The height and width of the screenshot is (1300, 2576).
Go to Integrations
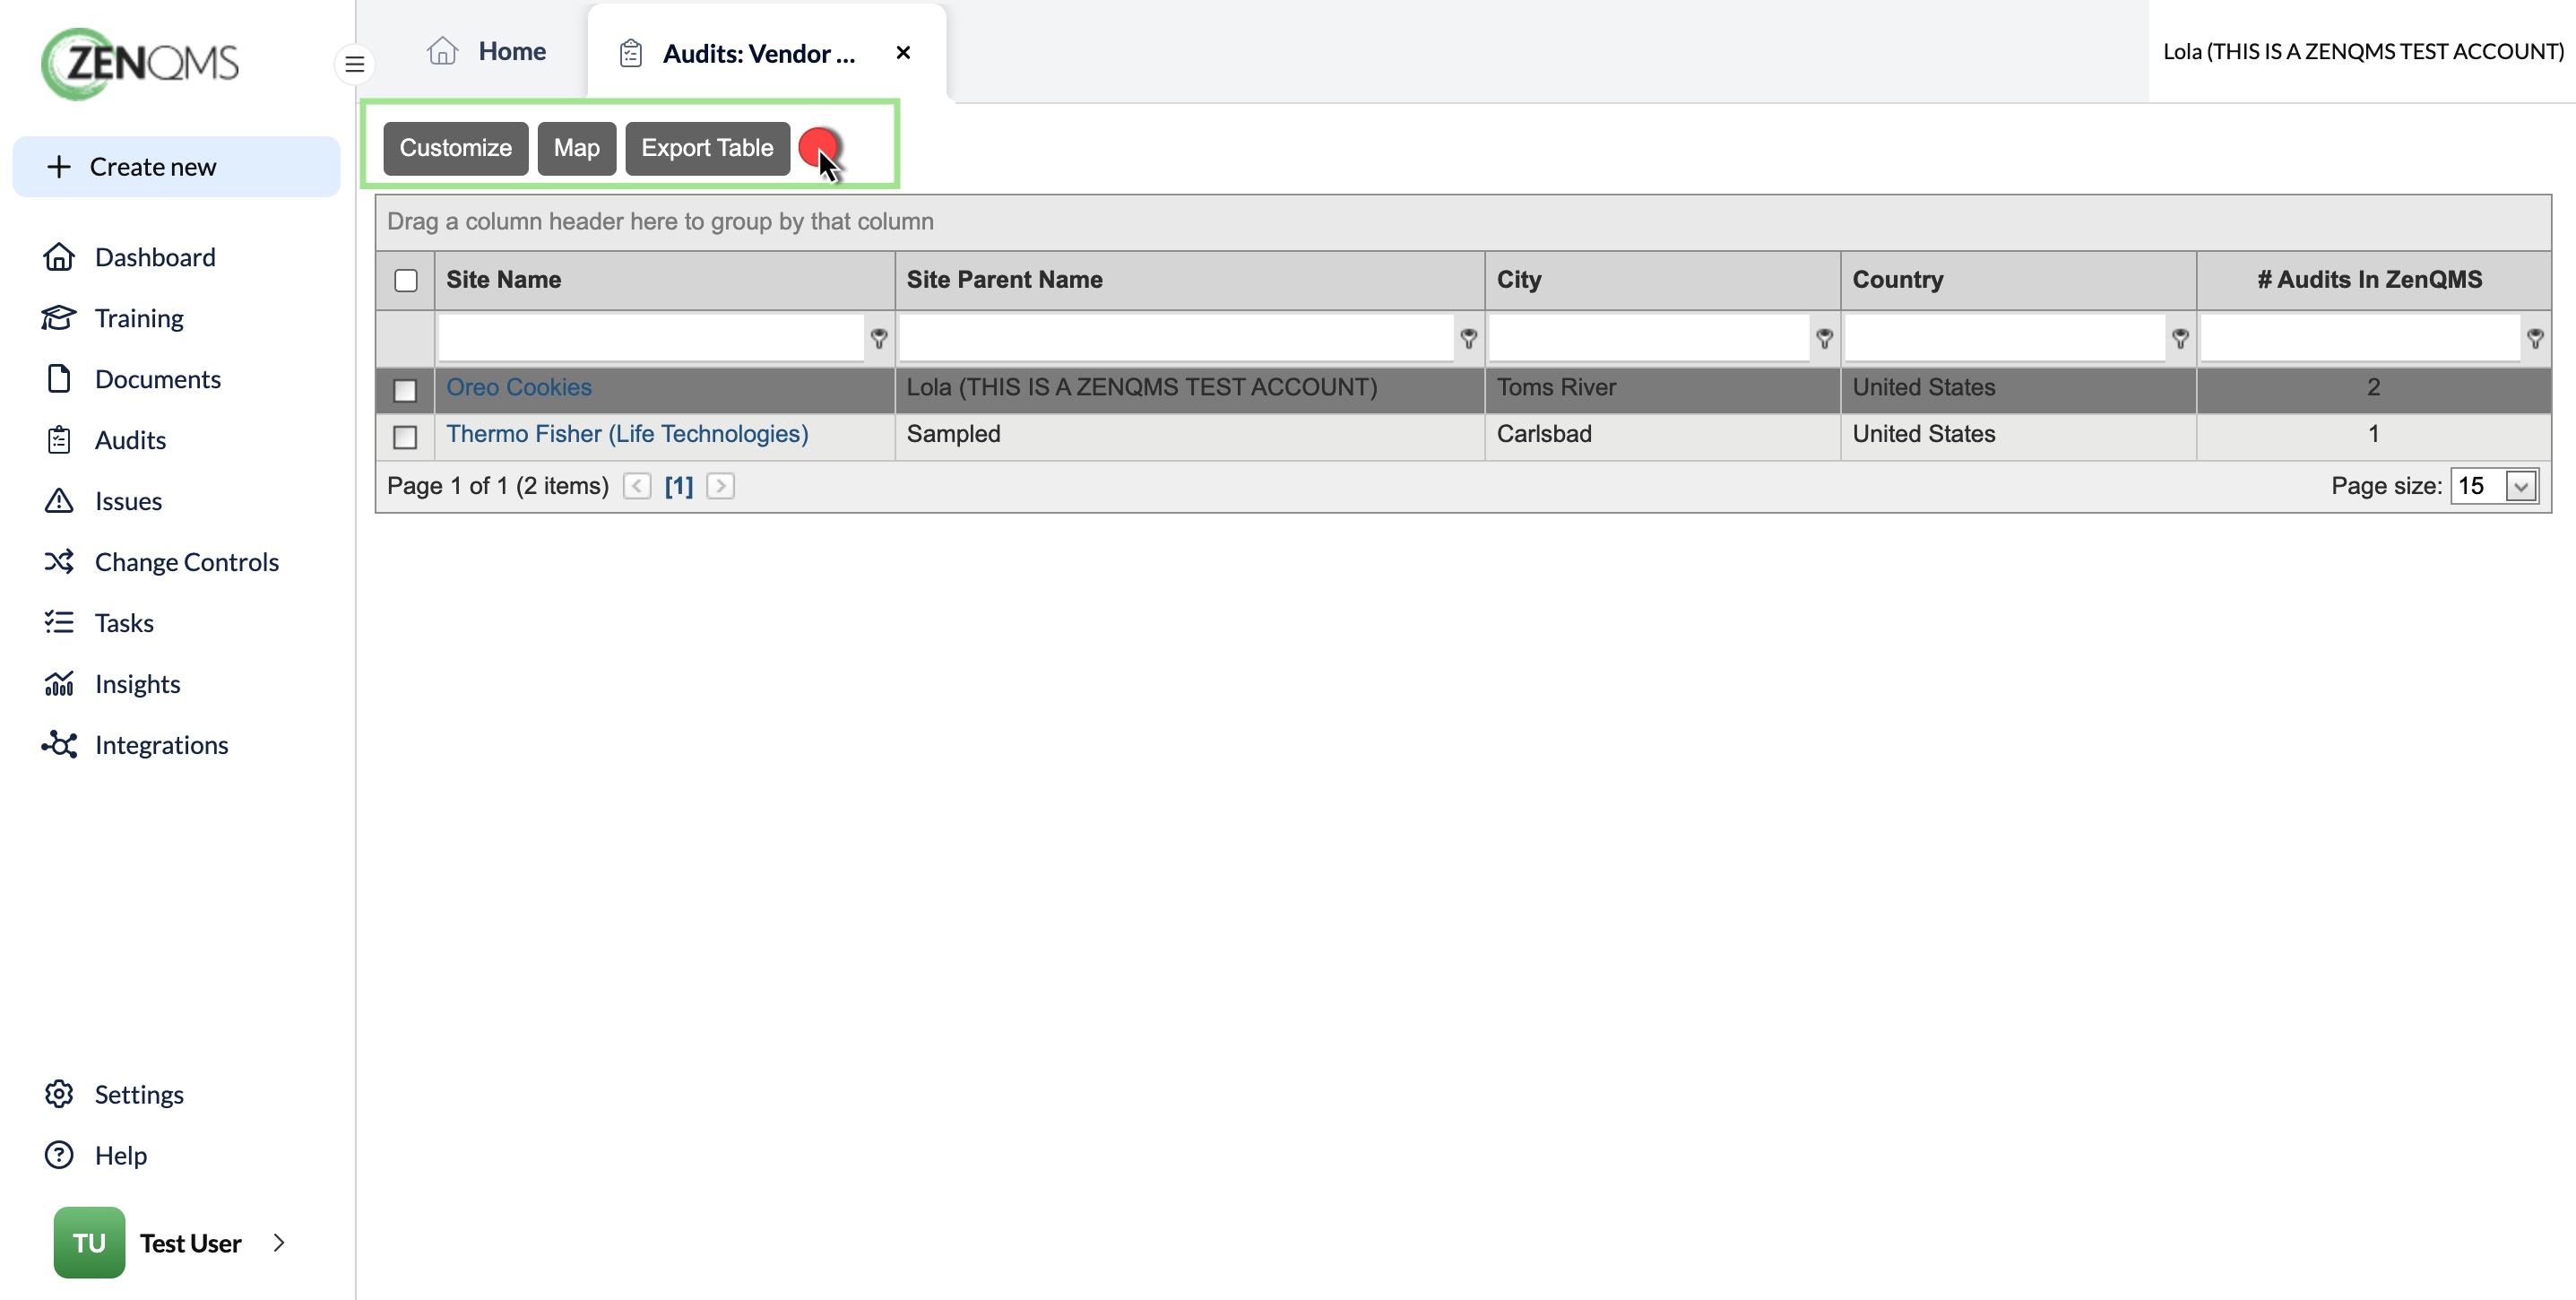tap(161, 745)
